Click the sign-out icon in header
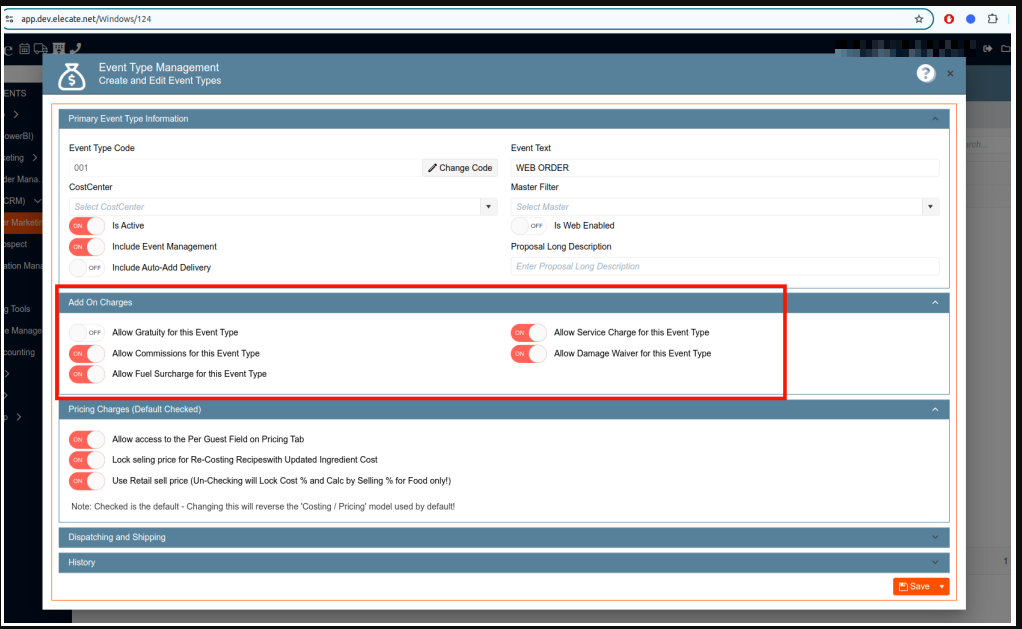 pos(988,48)
